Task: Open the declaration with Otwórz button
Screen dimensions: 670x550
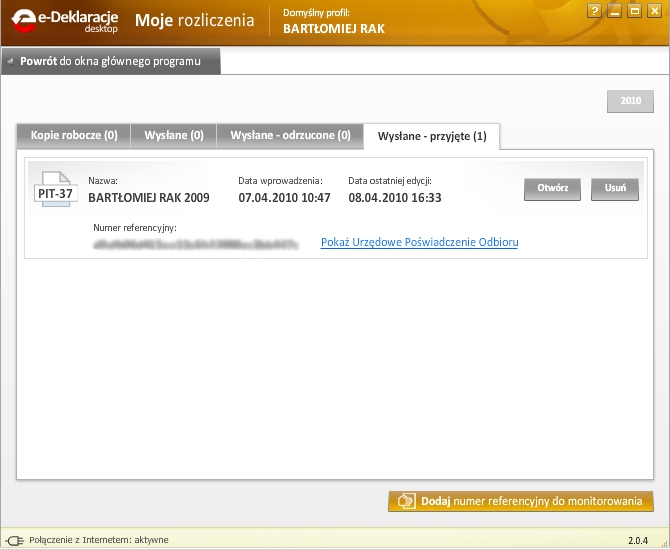Action: (552, 189)
